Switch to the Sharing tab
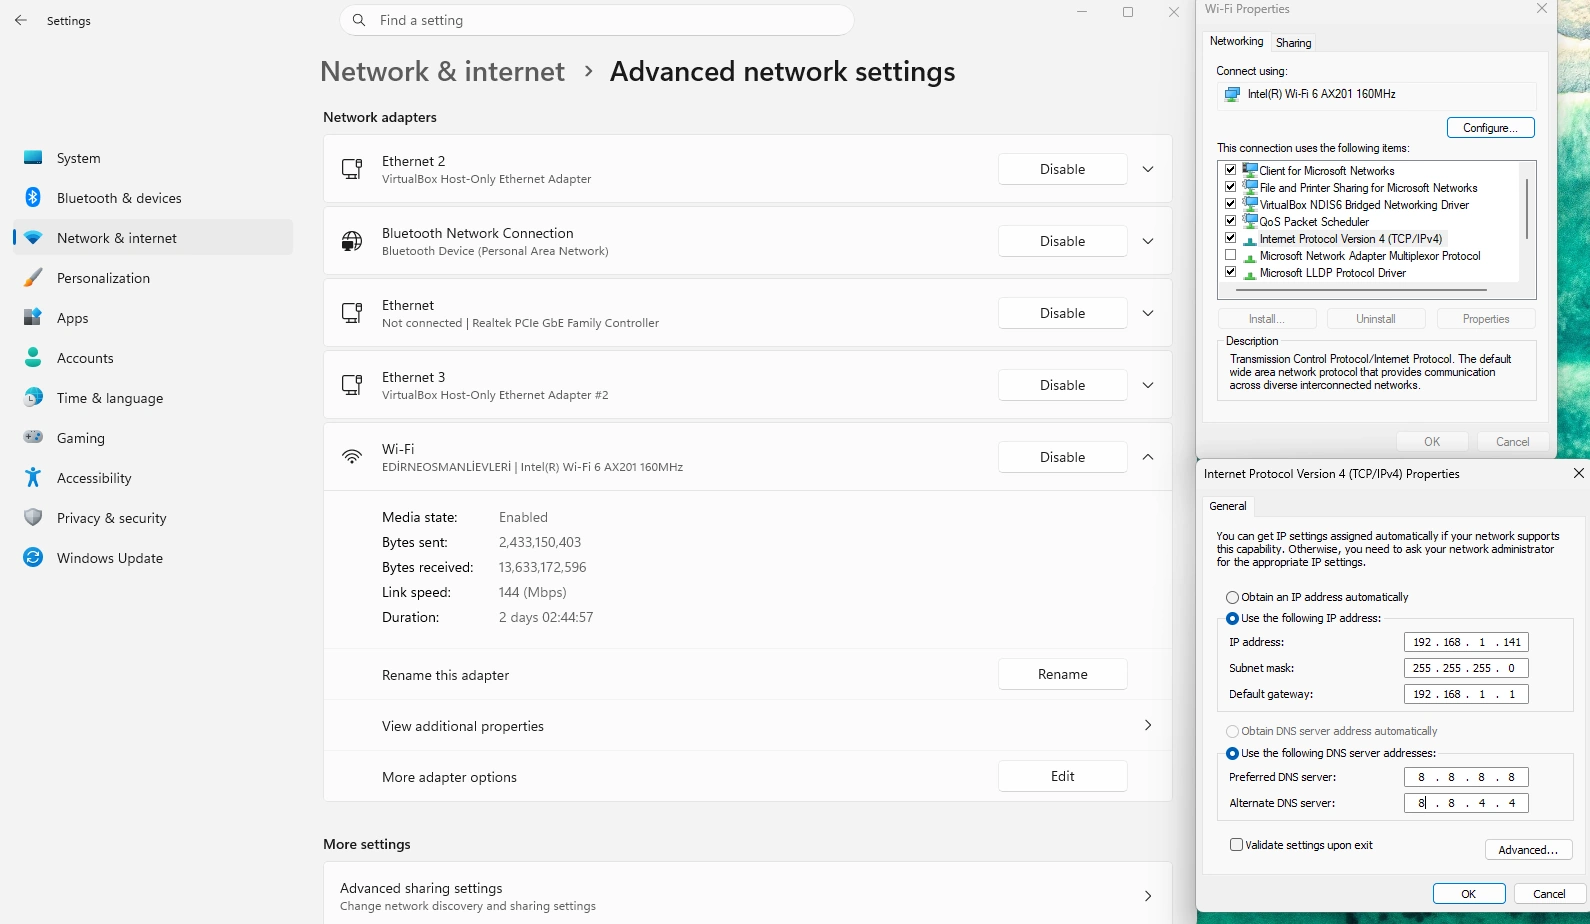Image resolution: width=1590 pixels, height=924 pixels. (1293, 43)
